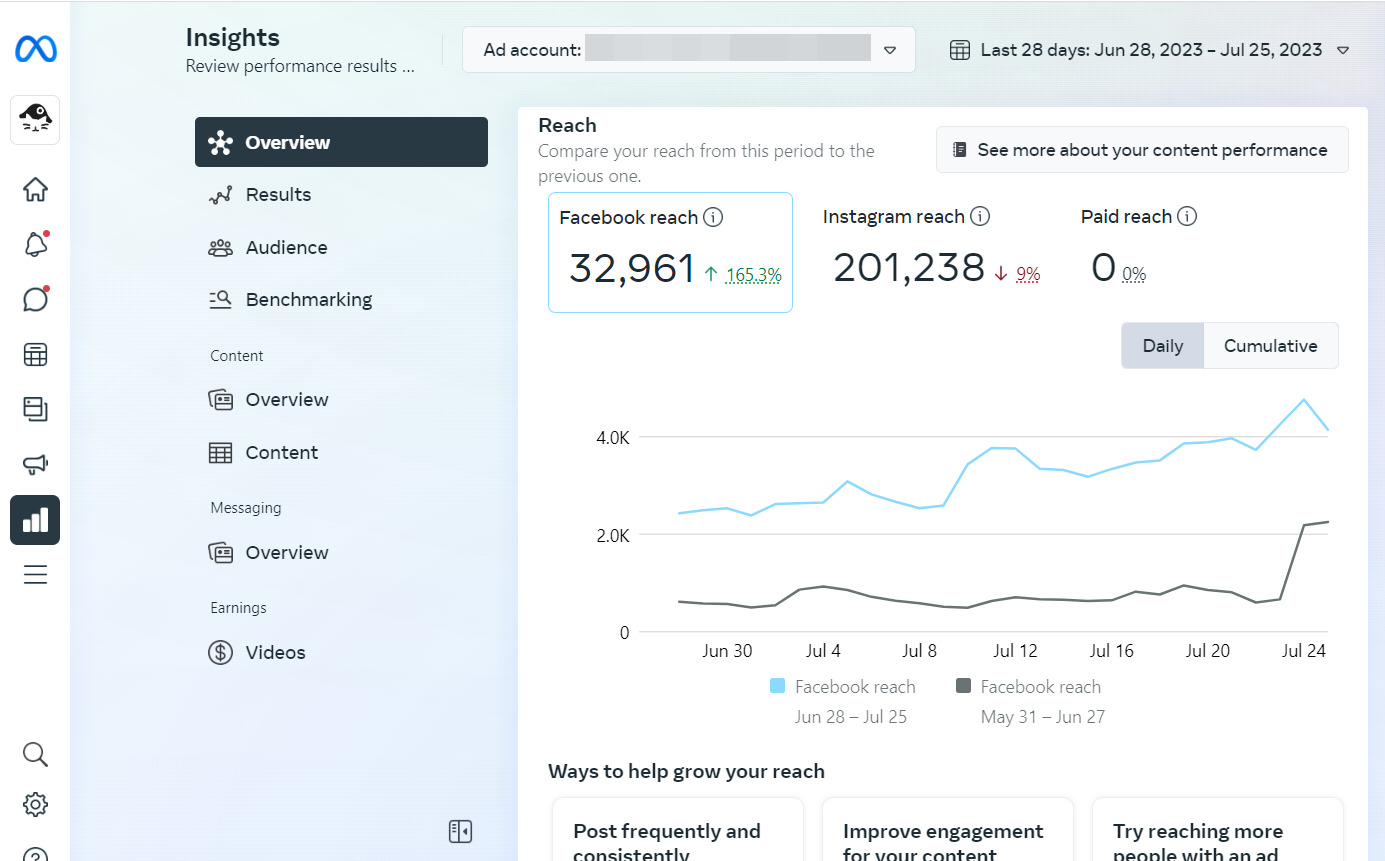This screenshot has width=1385, height=861.
Task: Open Overview under Messaging section
Action: point(341,552)
